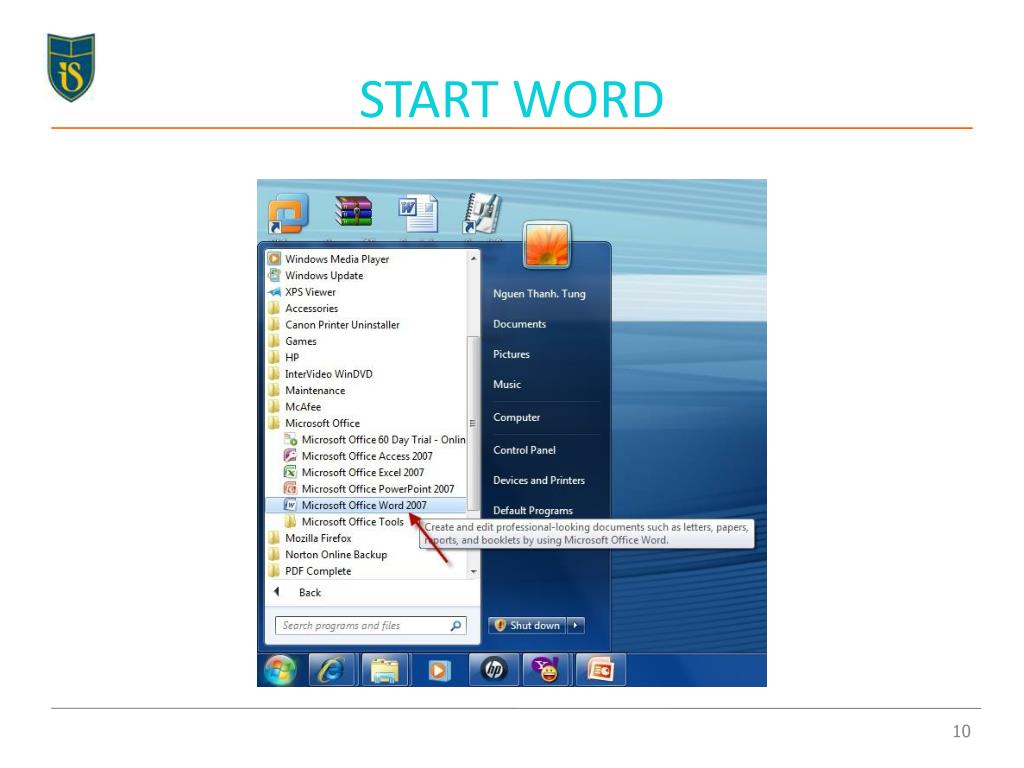Click the Windows Start orb

280,670
